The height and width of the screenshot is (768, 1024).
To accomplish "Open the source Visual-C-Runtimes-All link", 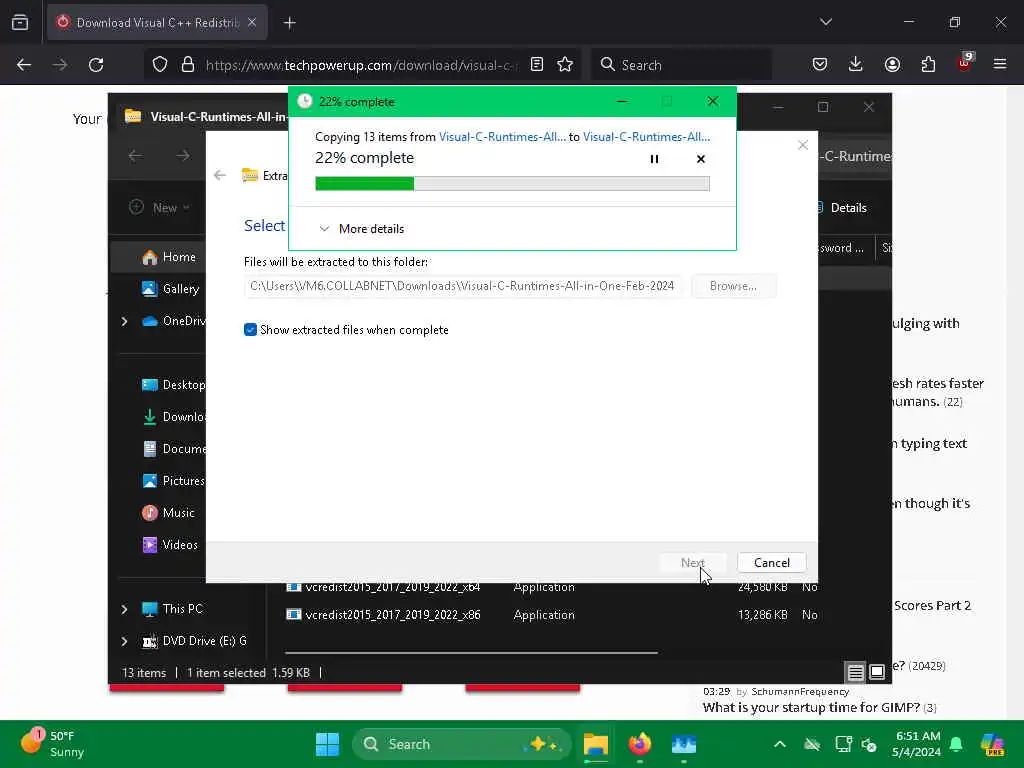I will pyautogui.click(x=502, y=136).
